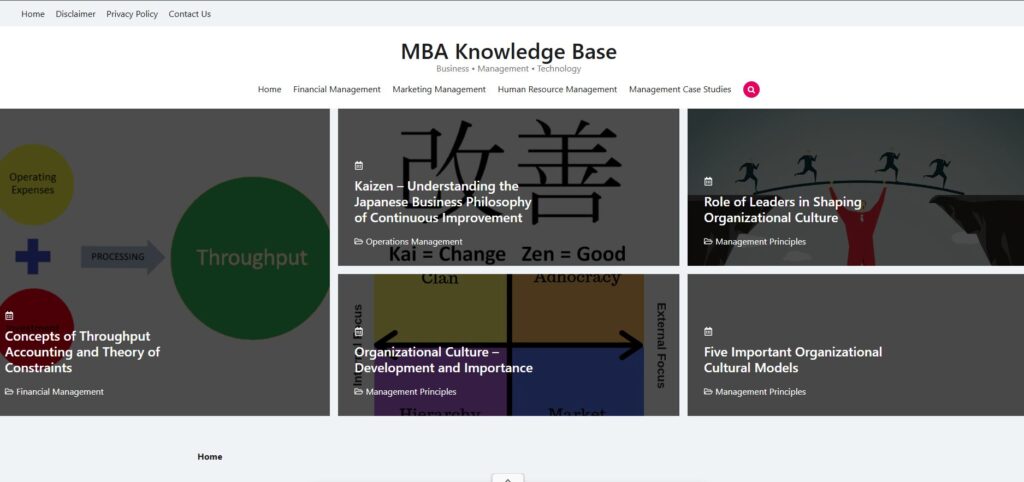Click Management Principles tag under Organizational Culture article
Screen dimensions: 1024x482
click(x=411, y=392)
